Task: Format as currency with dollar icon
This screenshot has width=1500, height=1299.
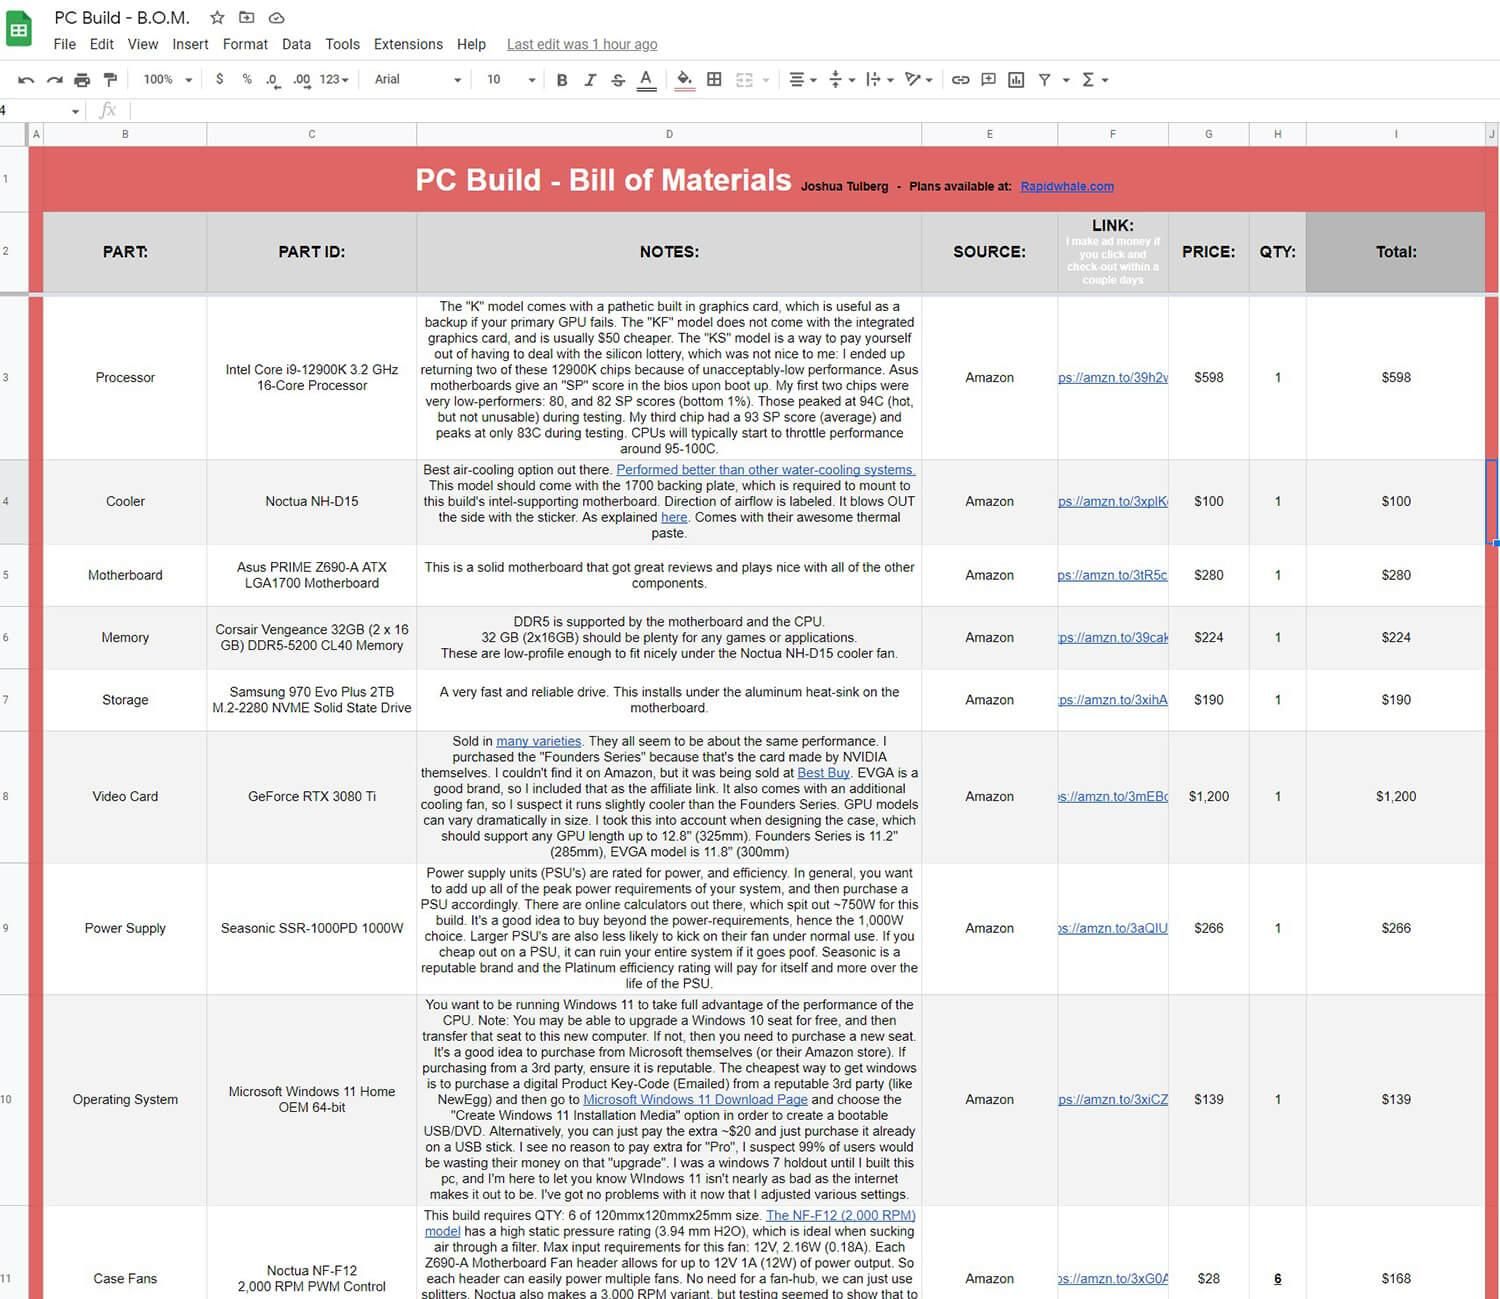Action: point(219,79)
